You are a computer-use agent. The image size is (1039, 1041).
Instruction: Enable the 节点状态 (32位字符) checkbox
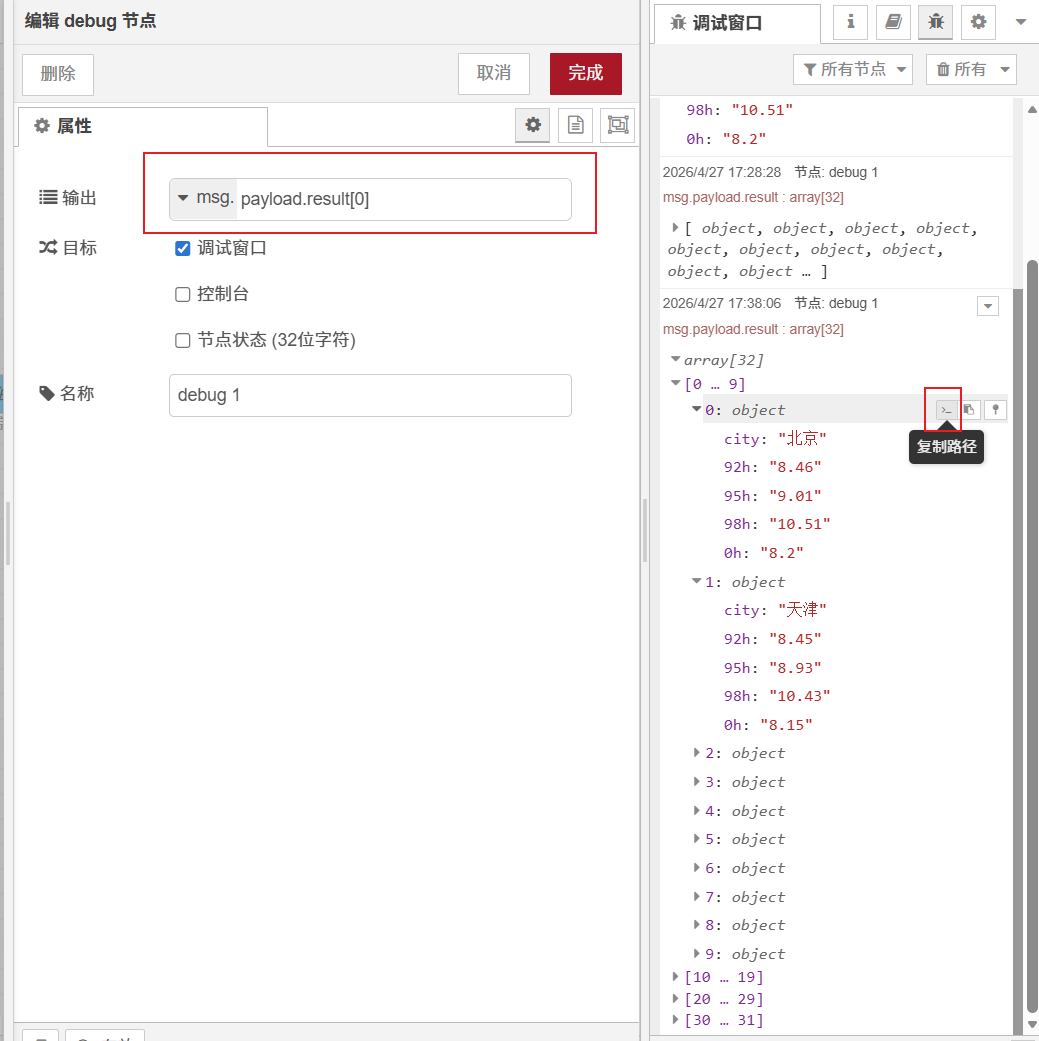tap(183, 341)
